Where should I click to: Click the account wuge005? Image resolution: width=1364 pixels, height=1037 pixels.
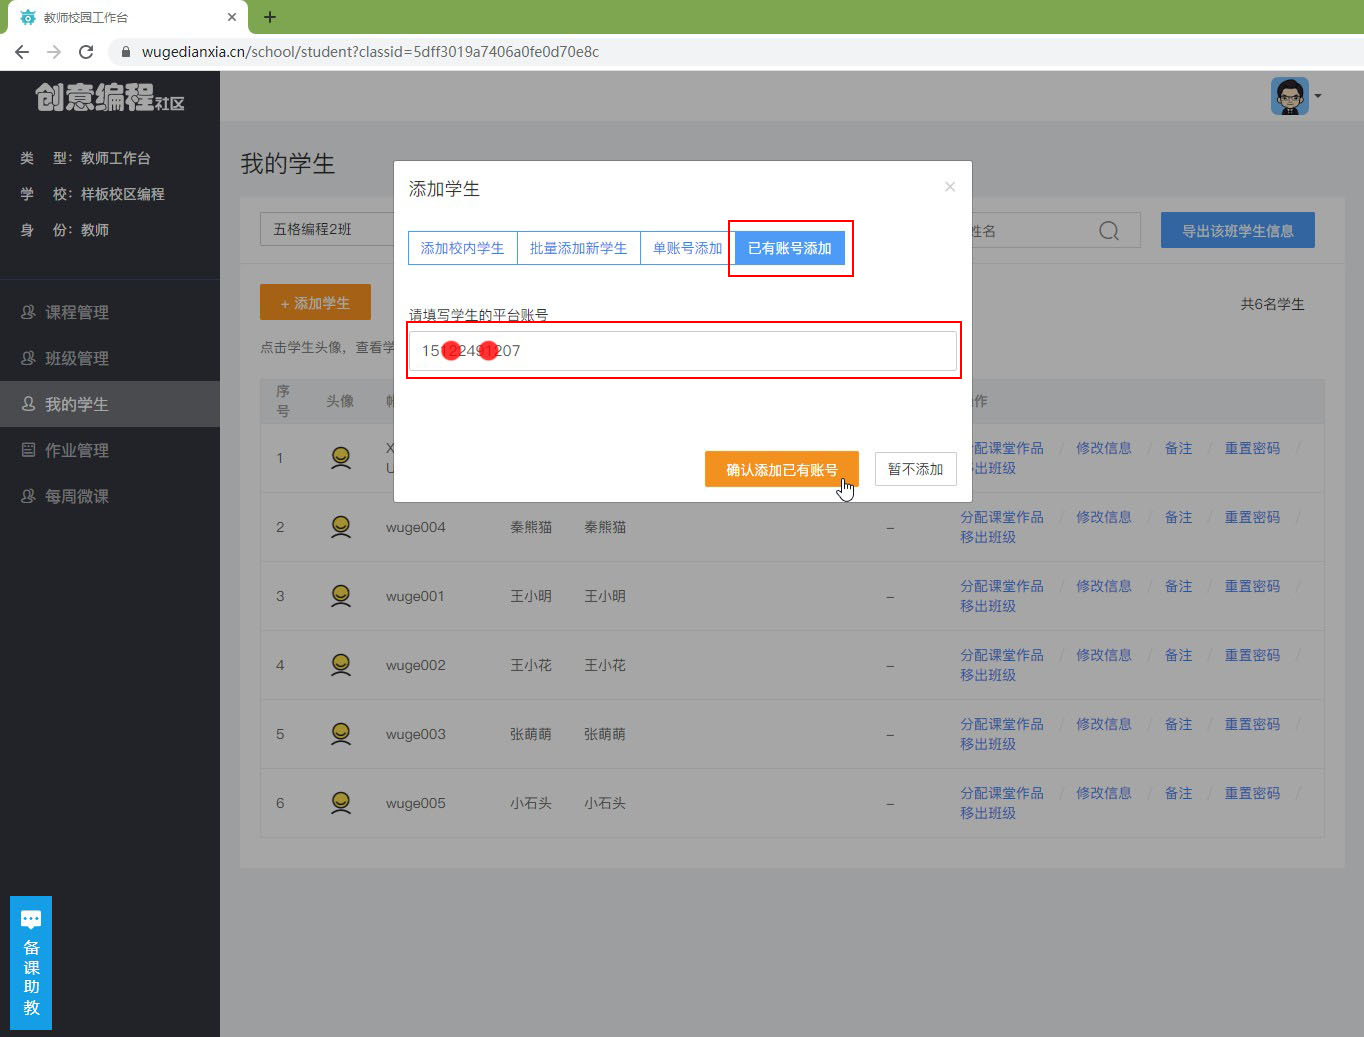coord(416,803)
